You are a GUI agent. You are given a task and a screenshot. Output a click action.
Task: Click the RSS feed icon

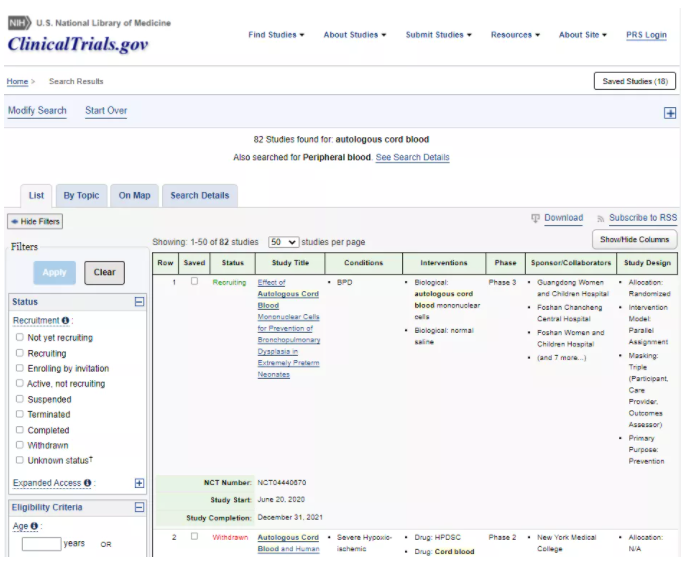click(601, 219)
